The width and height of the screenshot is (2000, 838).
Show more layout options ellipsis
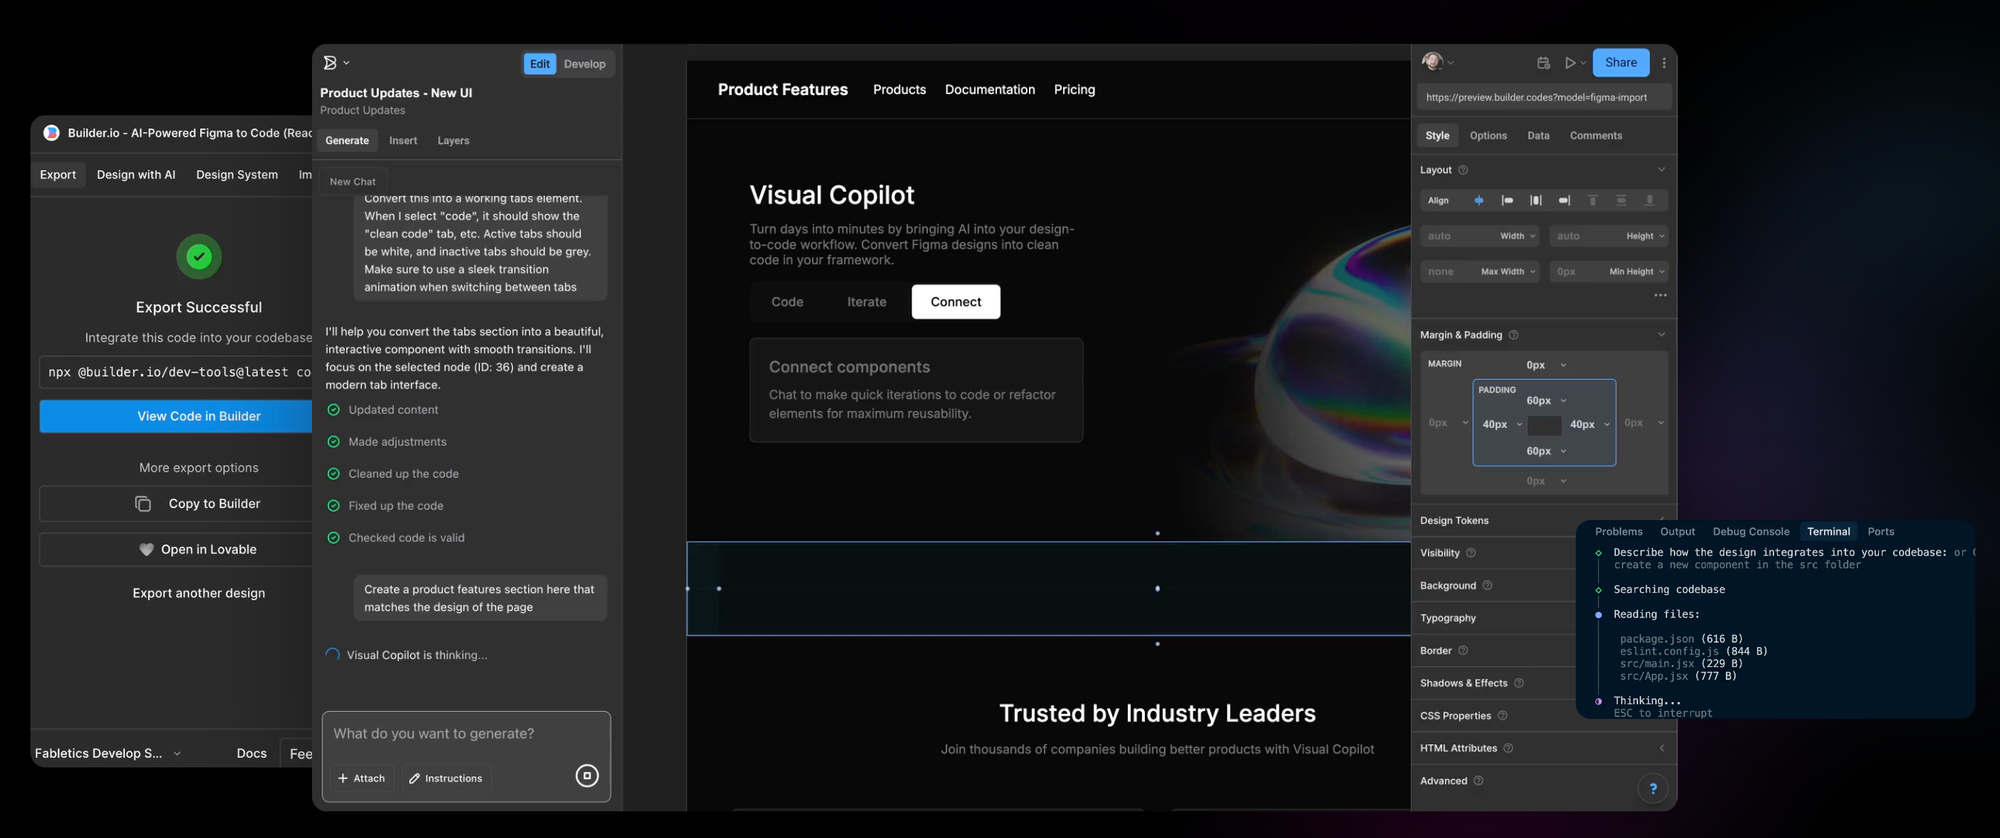pyautogui.click(x=1660, y=295)
